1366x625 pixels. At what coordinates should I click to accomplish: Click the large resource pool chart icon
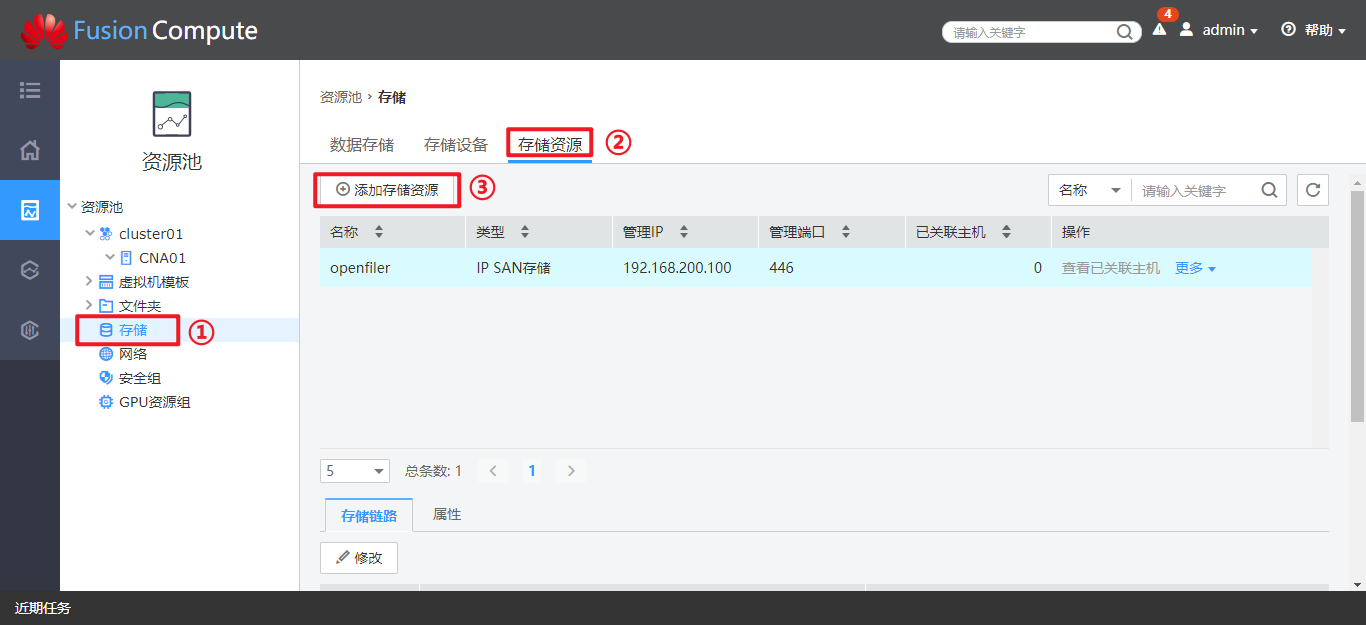tap(172, 114)
